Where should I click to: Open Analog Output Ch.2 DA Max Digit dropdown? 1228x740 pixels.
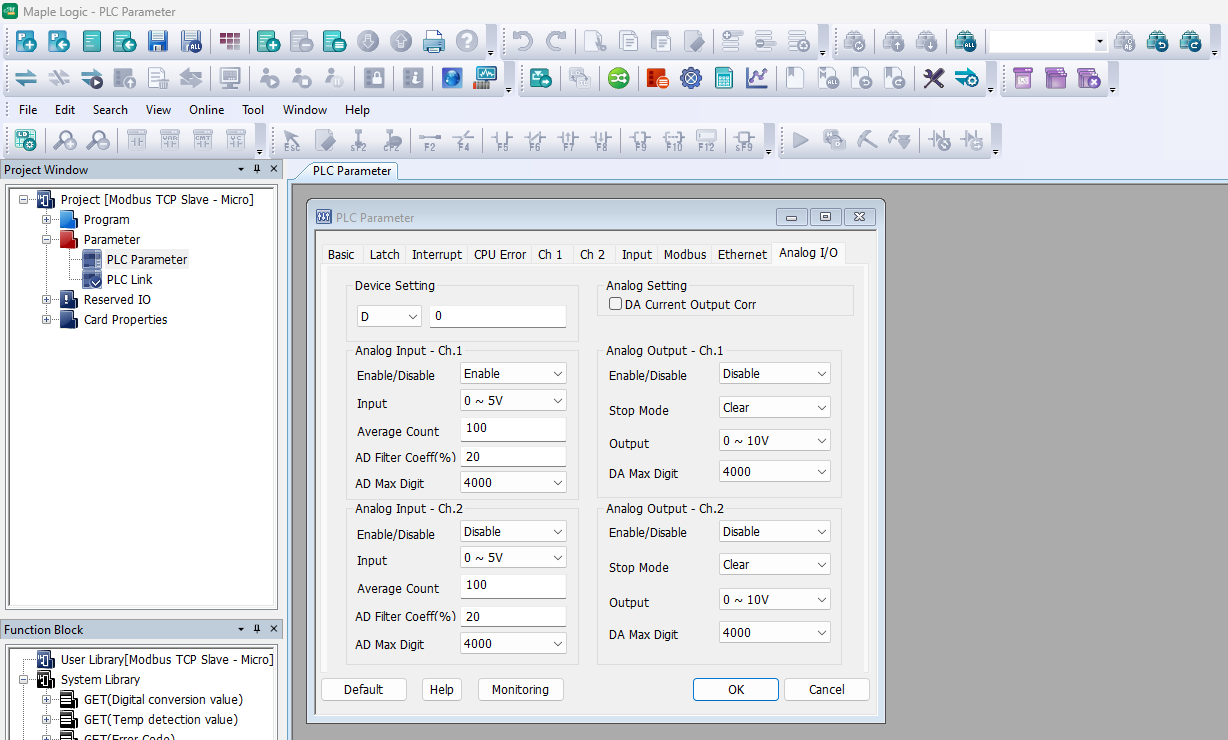click(774, 632)
